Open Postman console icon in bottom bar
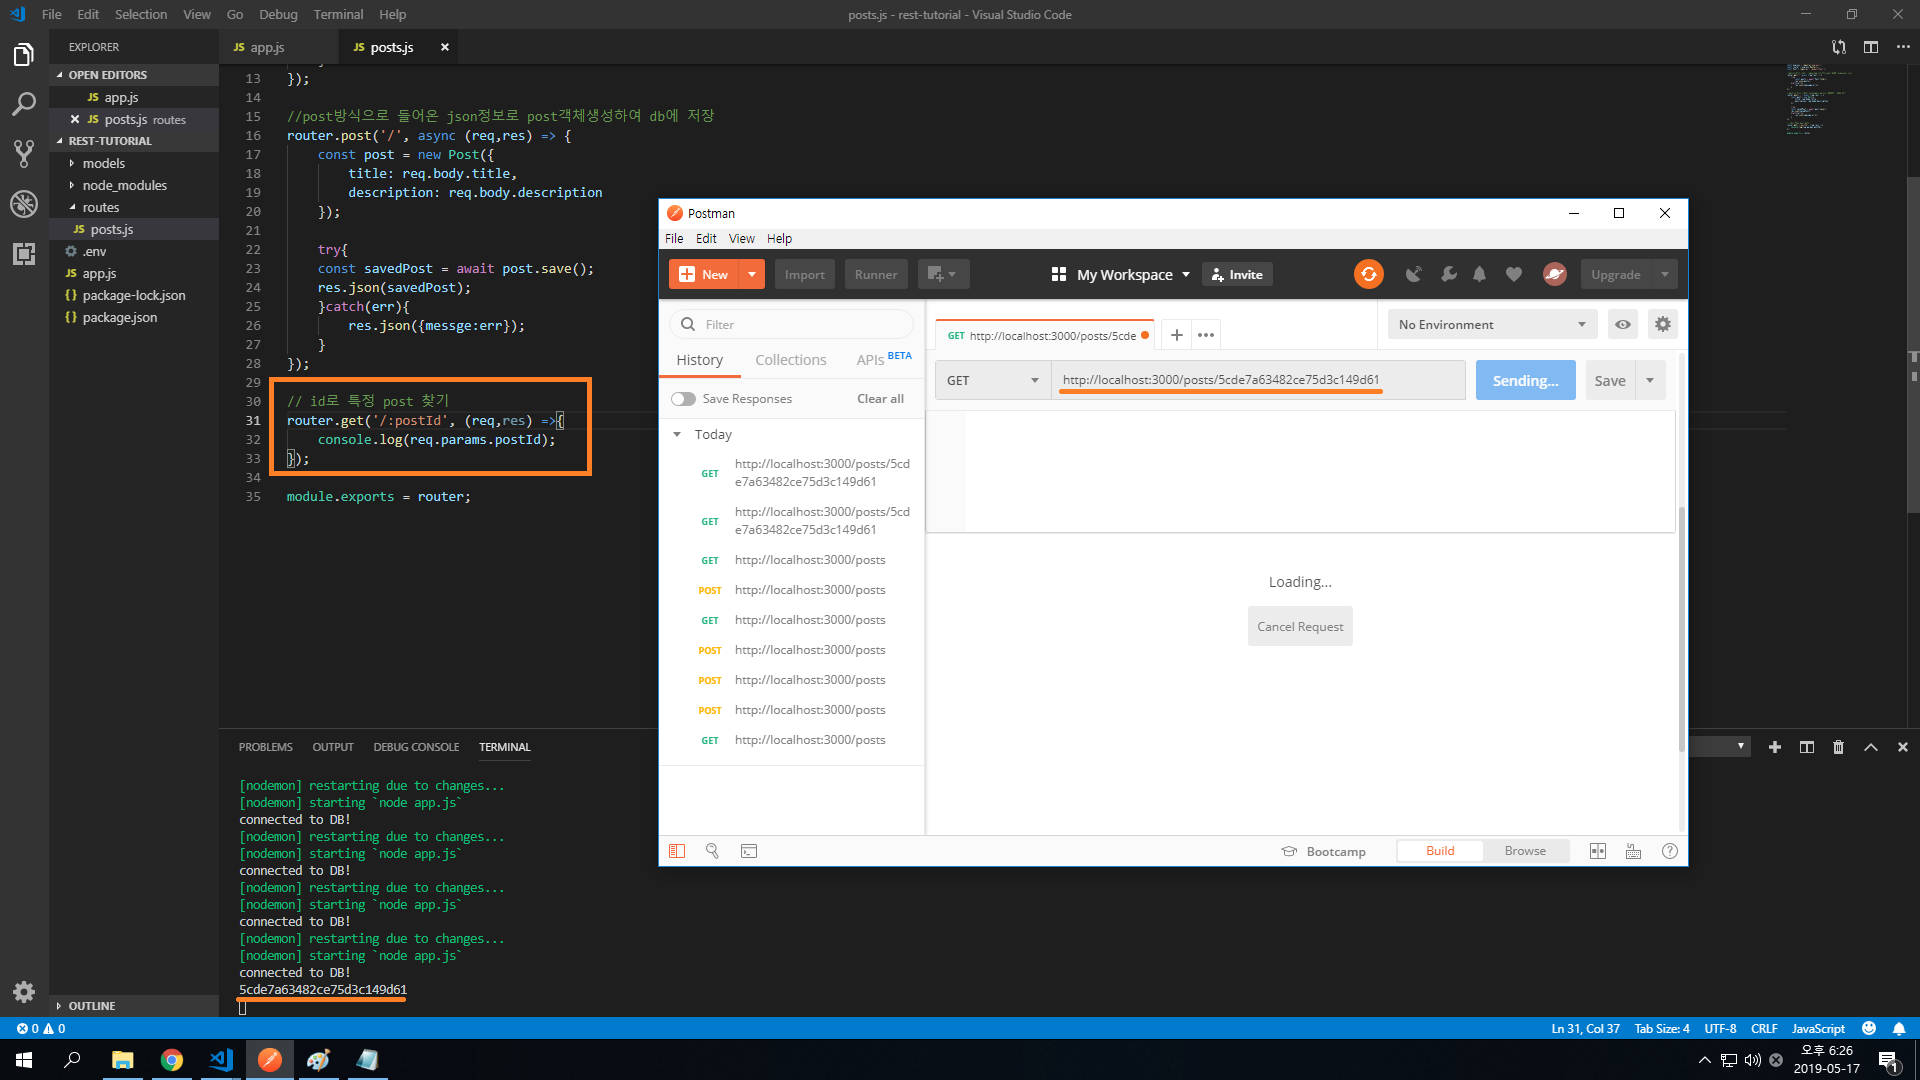 749,851
